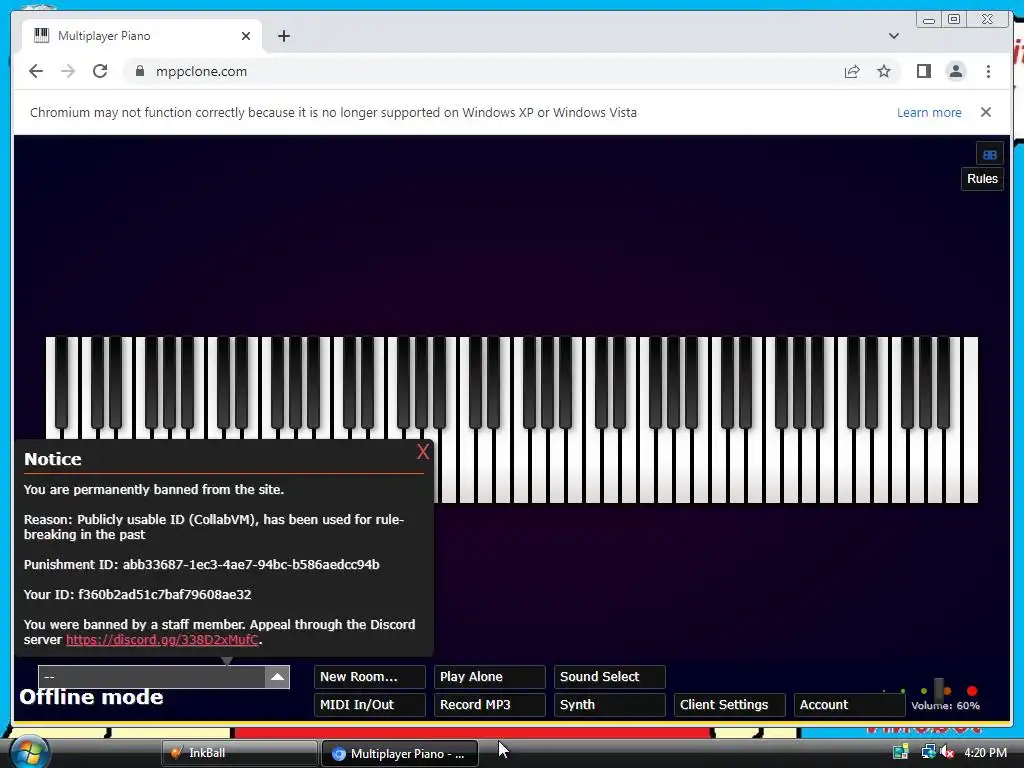Viewport: 1024px width, 768px height.
Task: Go back using the browser back arrow
Action: coord(36,71)
